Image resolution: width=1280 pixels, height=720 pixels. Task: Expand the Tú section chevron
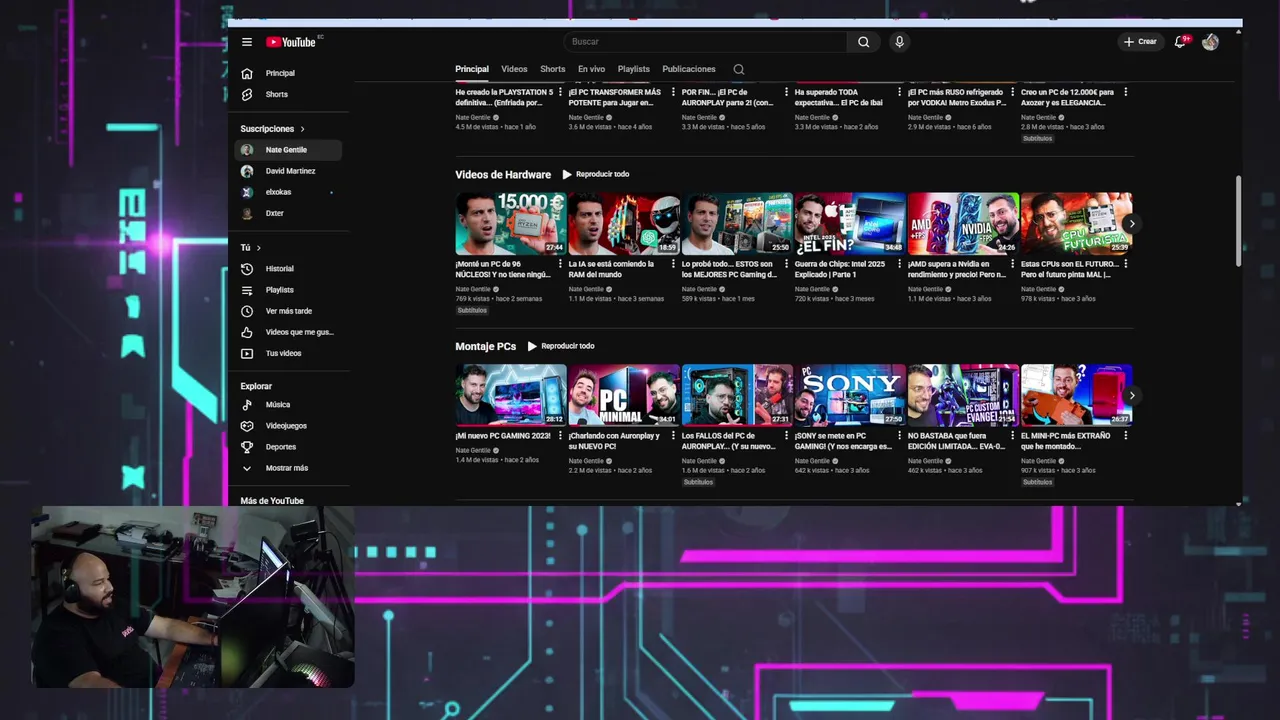tap(258, 248)
